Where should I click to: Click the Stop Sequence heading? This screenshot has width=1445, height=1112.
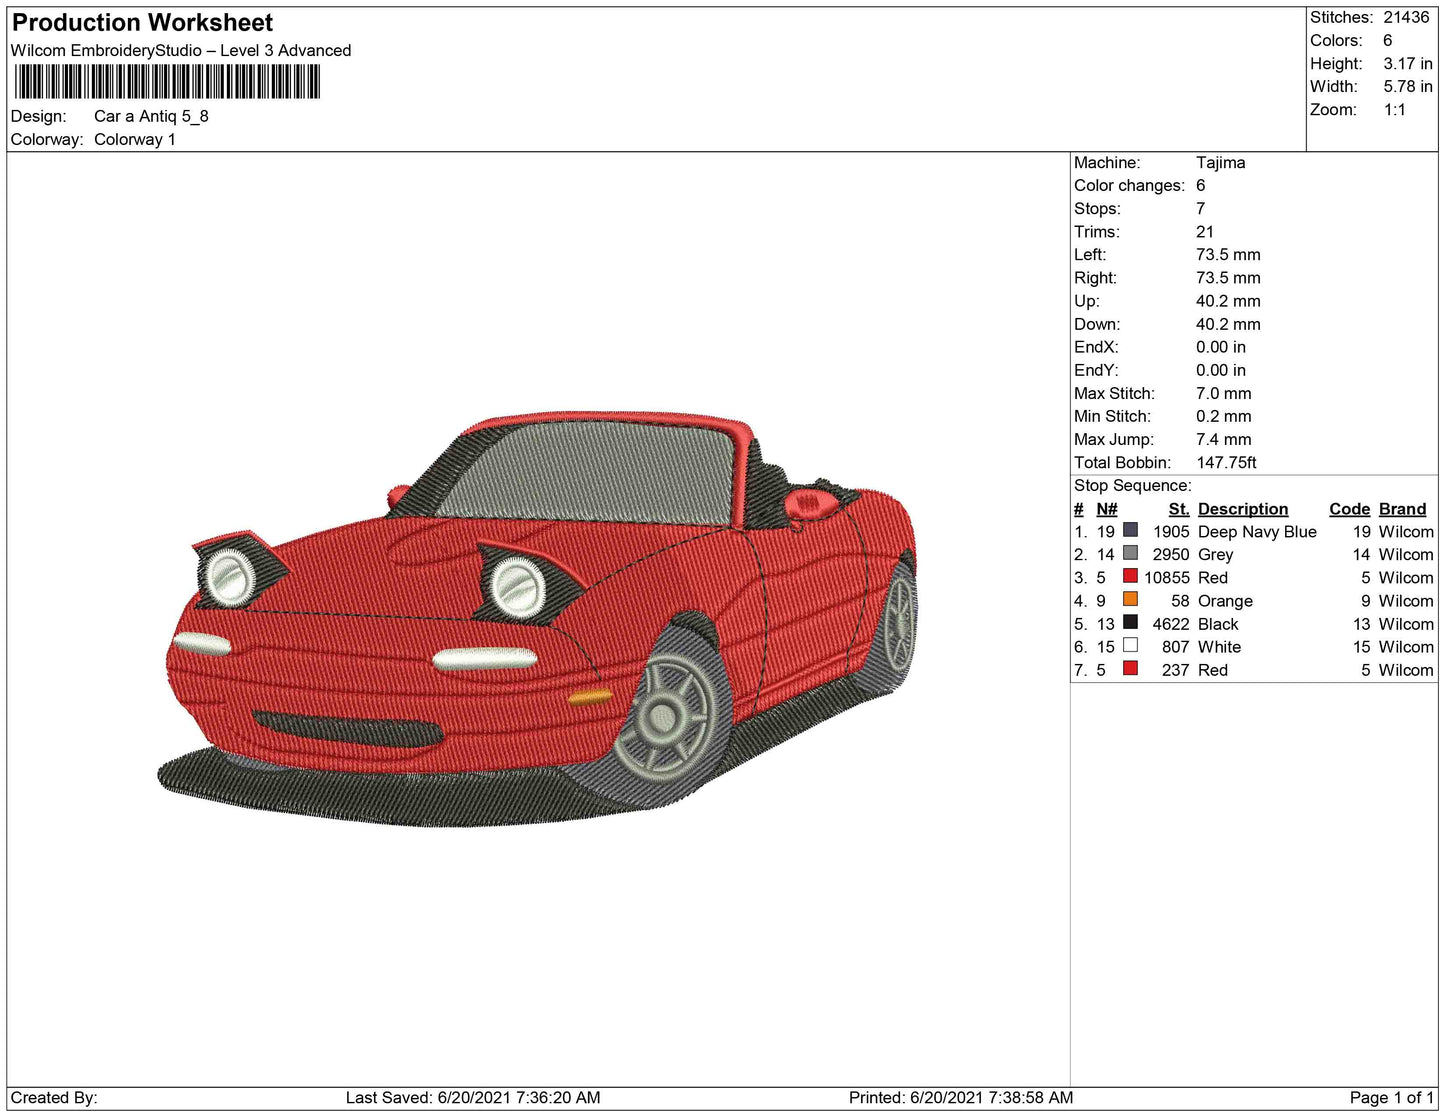[x=1132, y=486]
